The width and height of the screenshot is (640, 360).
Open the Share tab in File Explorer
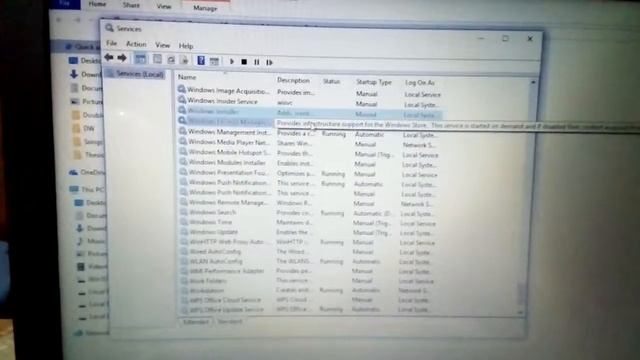point(131,5)
